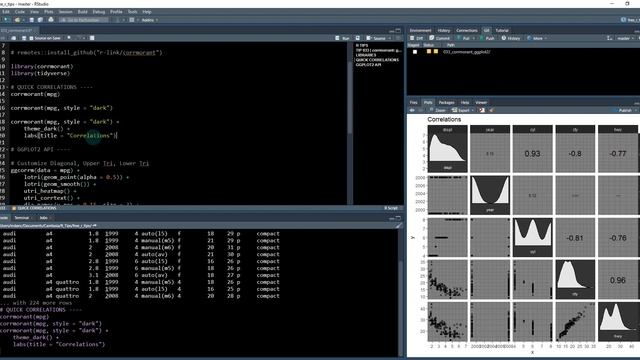The width and height of the screenshot is (640, 360).
Task: Click the save icon in main toolbar
Action: 32,20
